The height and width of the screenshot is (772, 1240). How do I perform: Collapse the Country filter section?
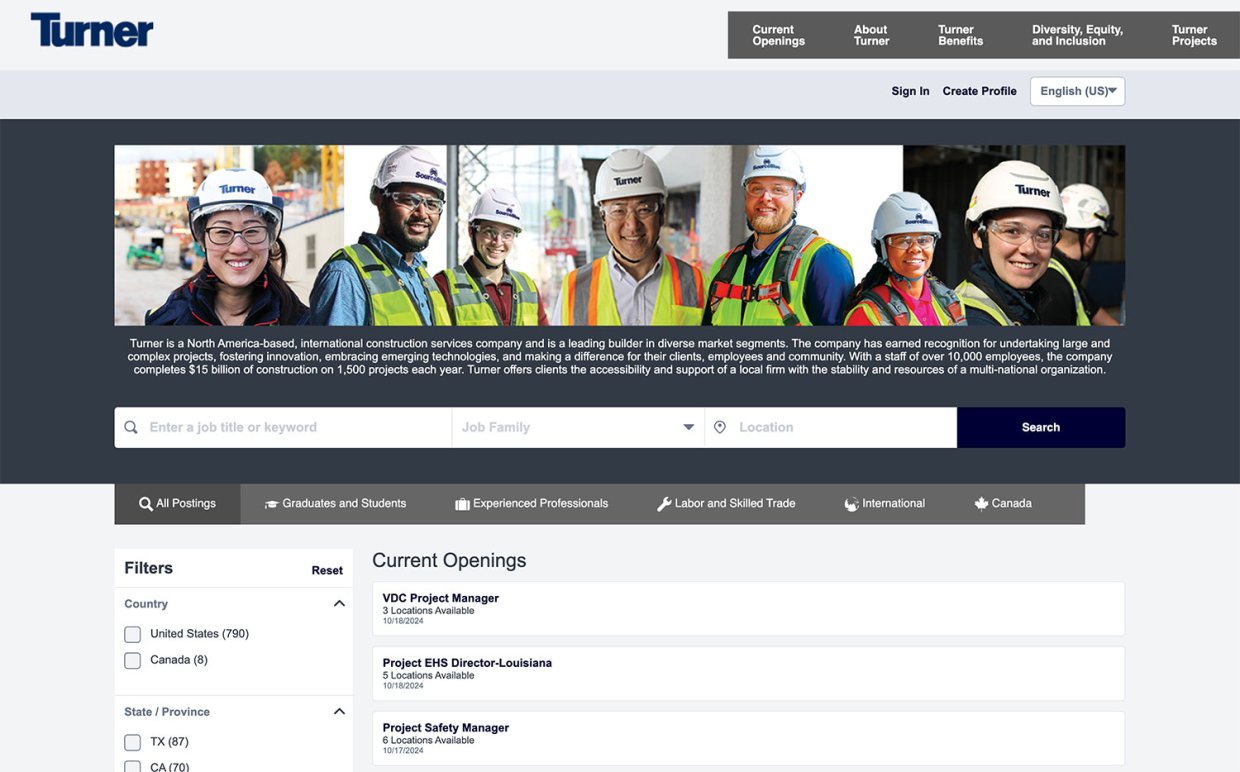339,604
